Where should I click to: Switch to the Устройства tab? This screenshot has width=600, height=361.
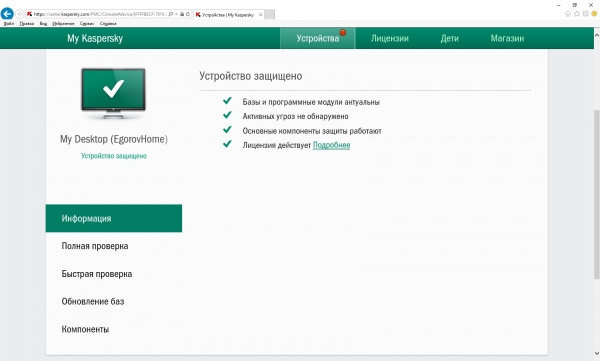(318, 38)
